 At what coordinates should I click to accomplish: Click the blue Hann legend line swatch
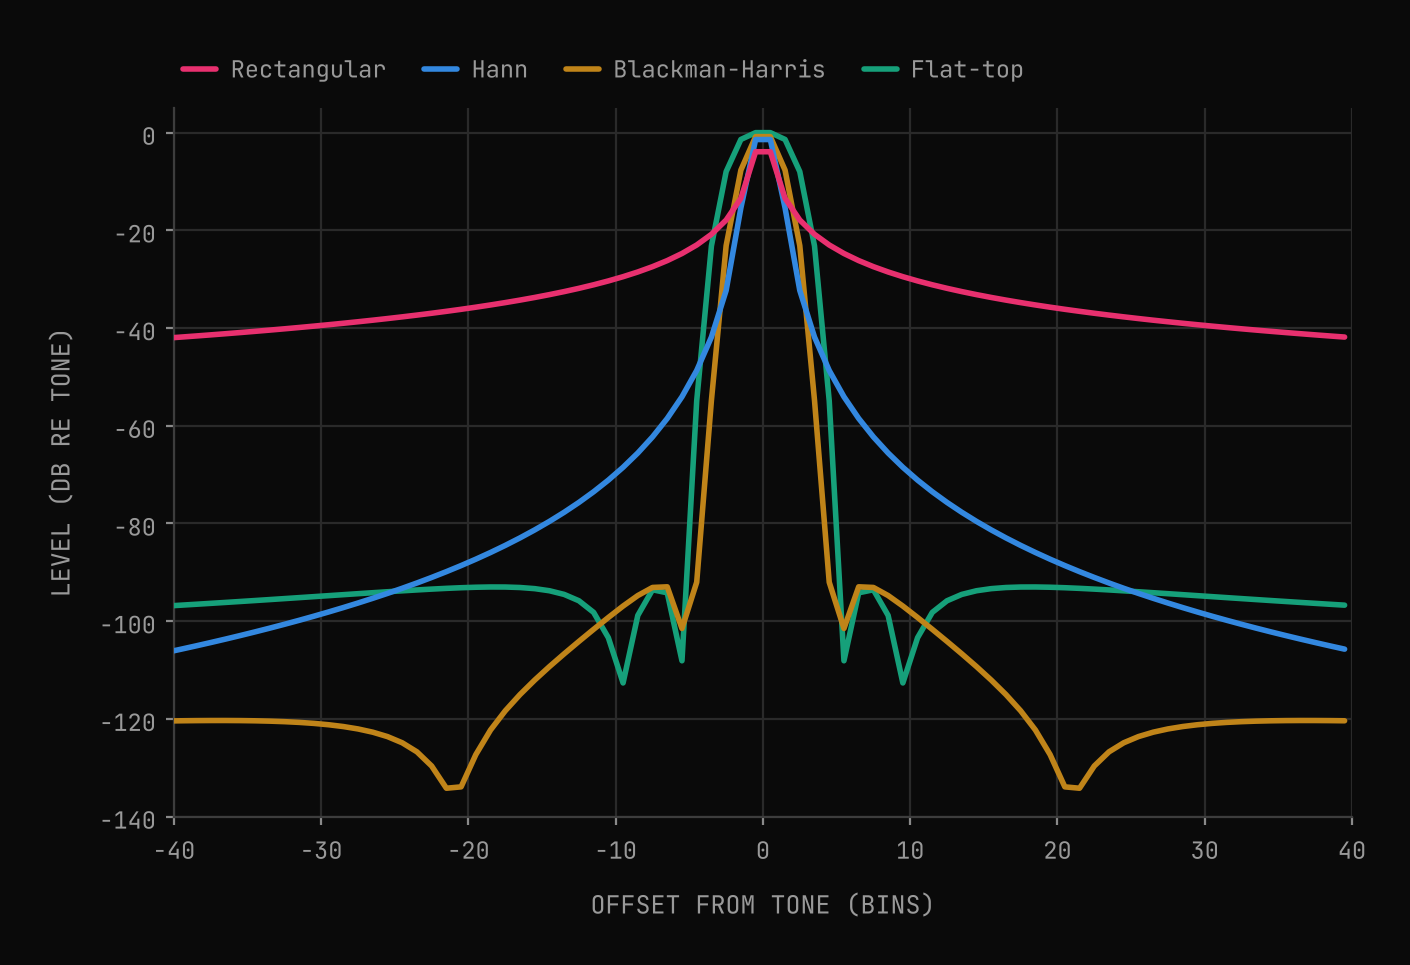(x=440, y=69)
